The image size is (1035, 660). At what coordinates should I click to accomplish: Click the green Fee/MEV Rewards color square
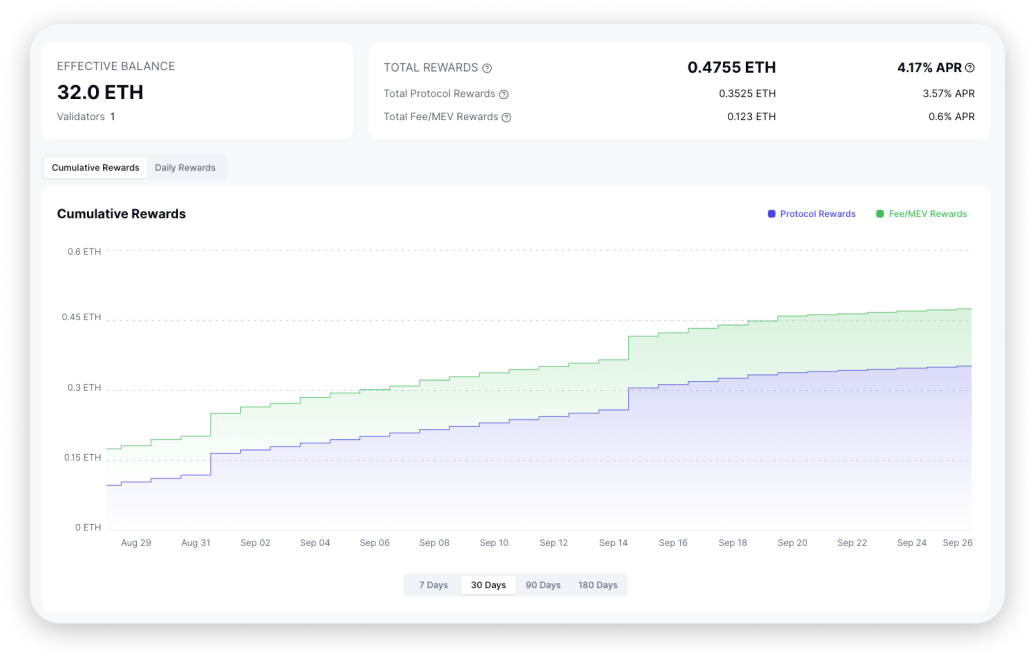point(880,214)
